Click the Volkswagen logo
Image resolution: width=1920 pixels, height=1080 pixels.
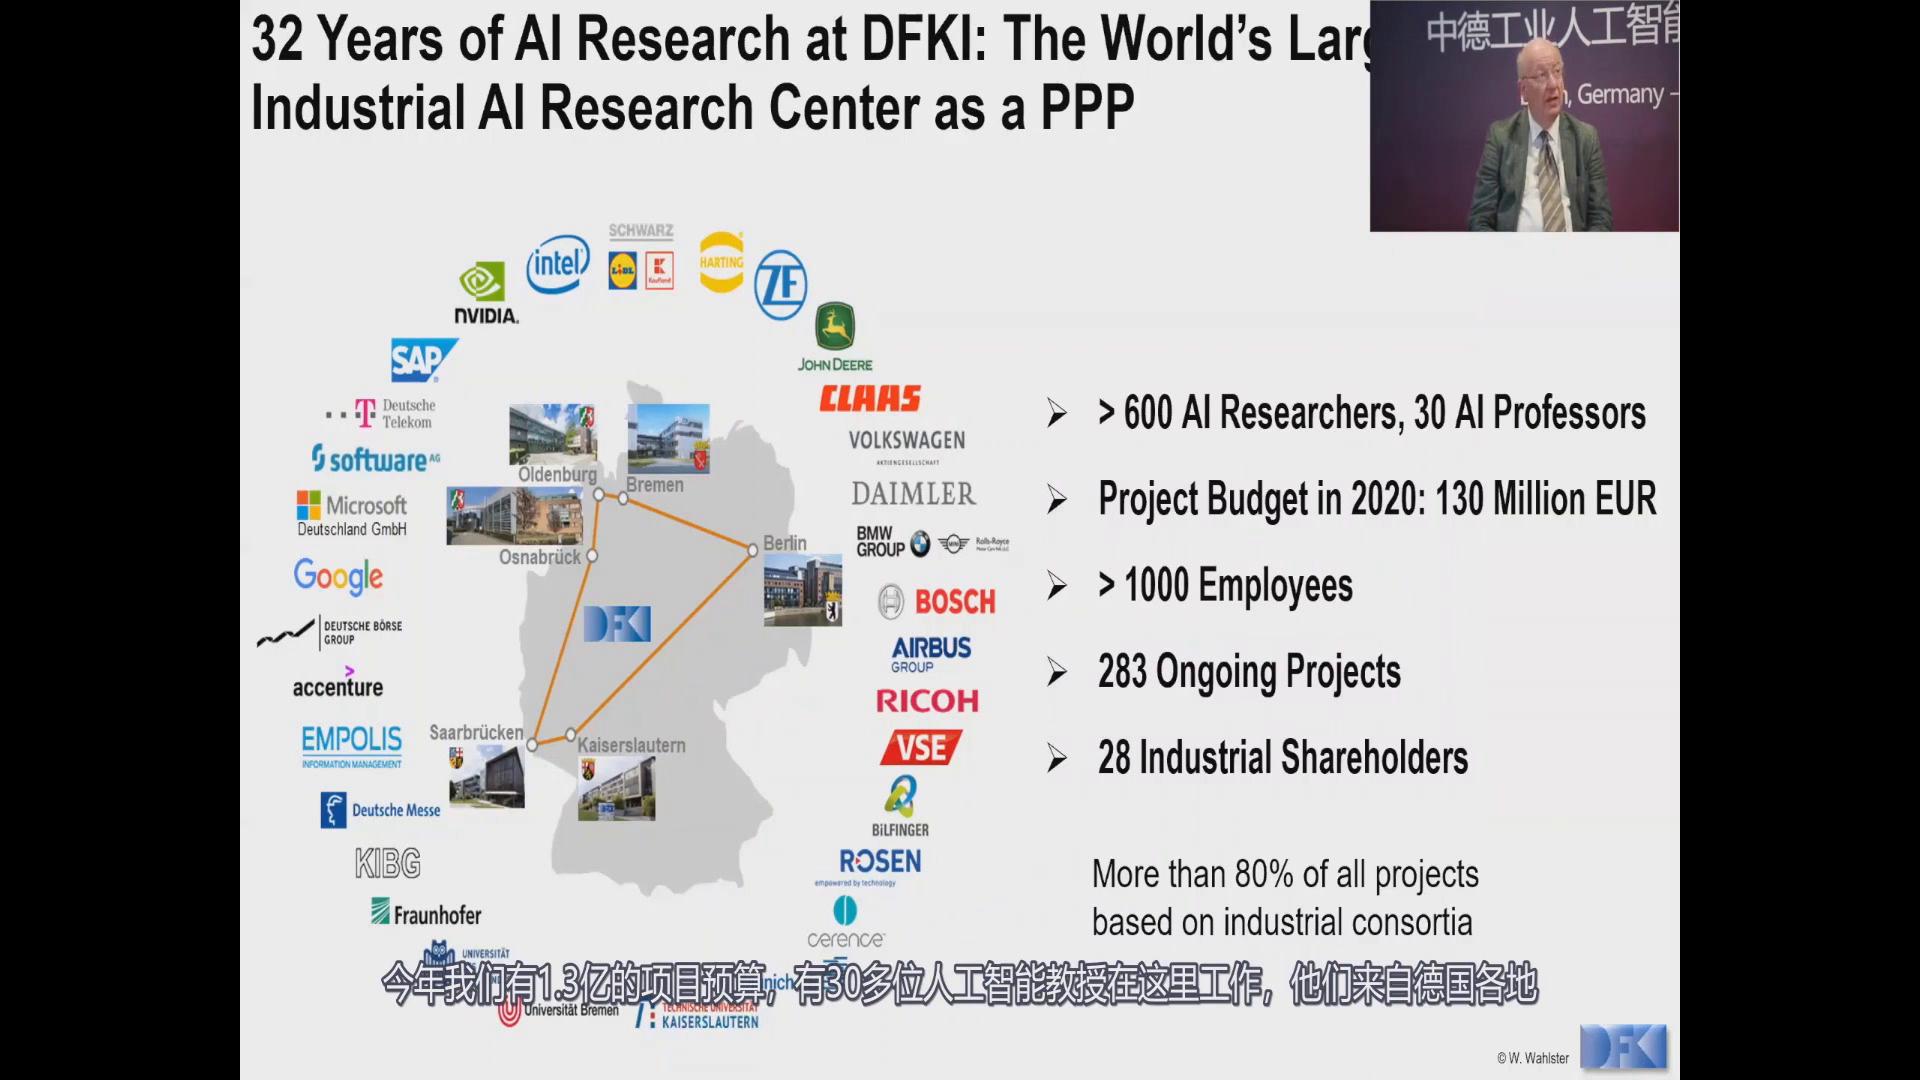pyautogui.click(x=907, y=446)
